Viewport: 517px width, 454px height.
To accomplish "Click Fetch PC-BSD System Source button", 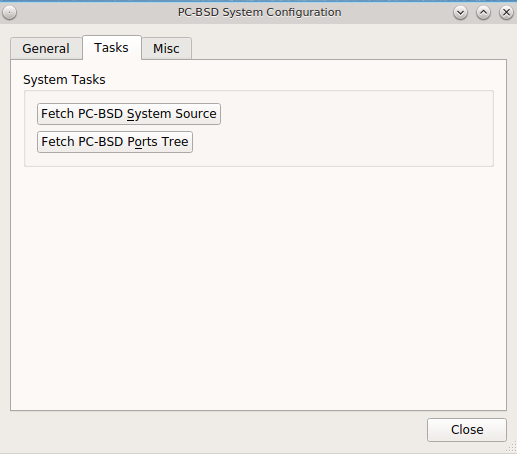I will point(129,114).
